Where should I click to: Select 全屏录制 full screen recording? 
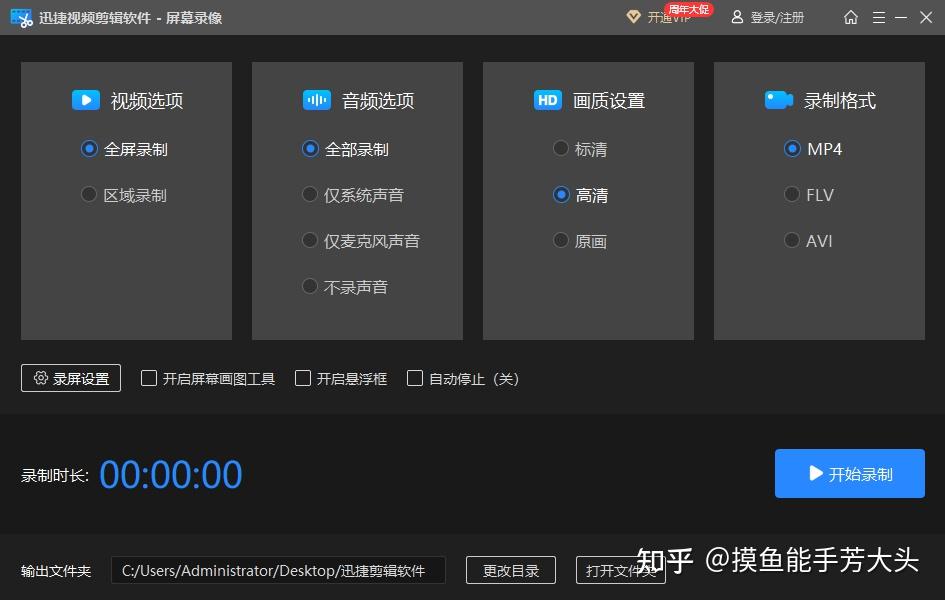click(124, 149)
